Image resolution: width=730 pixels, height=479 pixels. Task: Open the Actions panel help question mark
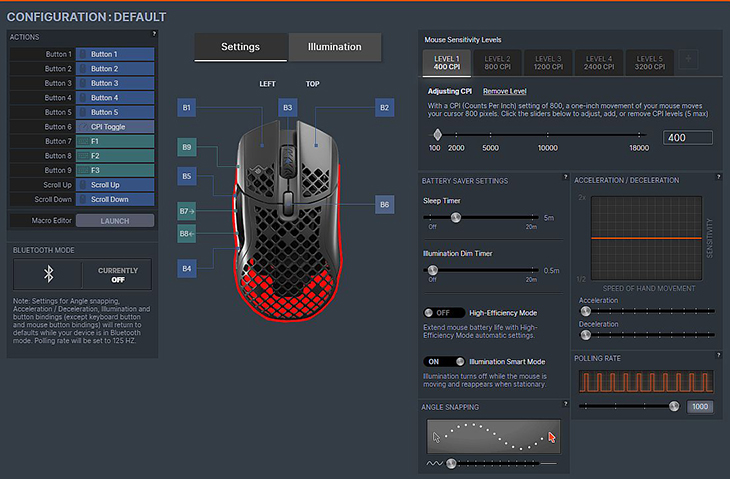154,34
